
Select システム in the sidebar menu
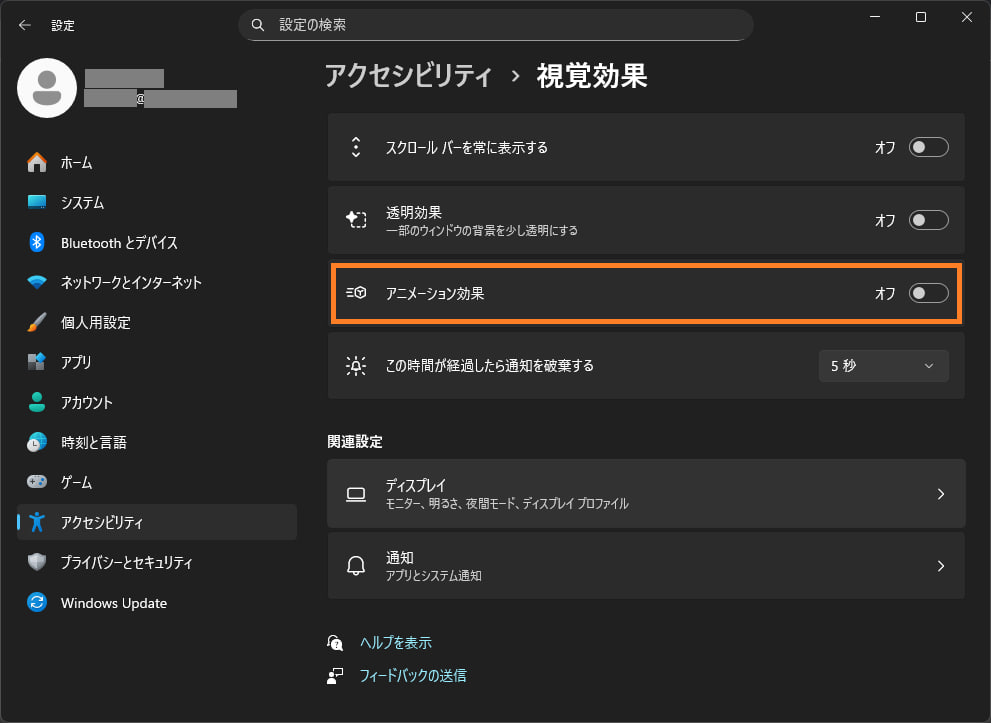82,203
